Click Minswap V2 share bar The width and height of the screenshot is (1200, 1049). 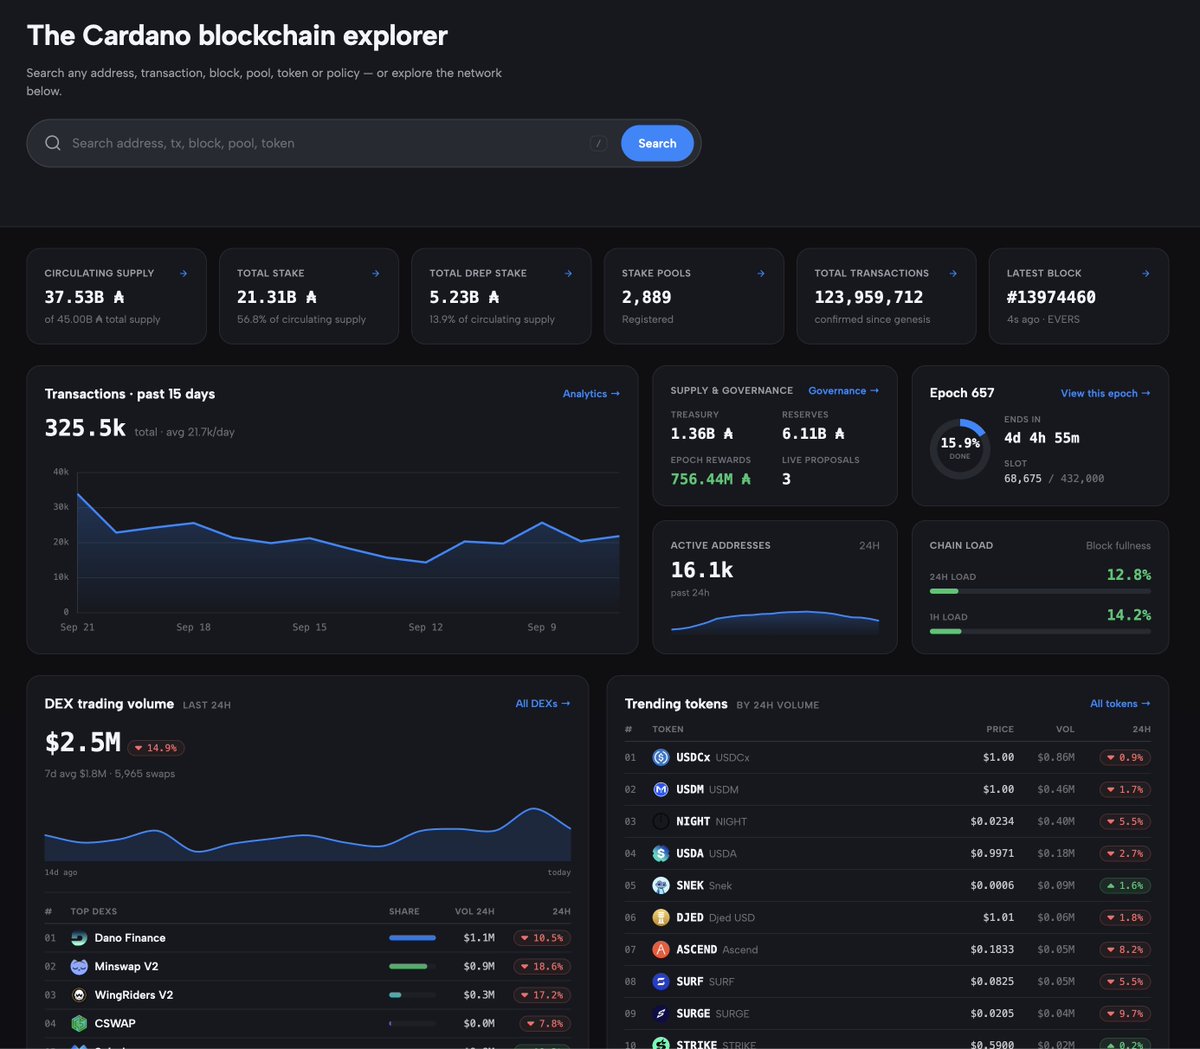(412, 967)
